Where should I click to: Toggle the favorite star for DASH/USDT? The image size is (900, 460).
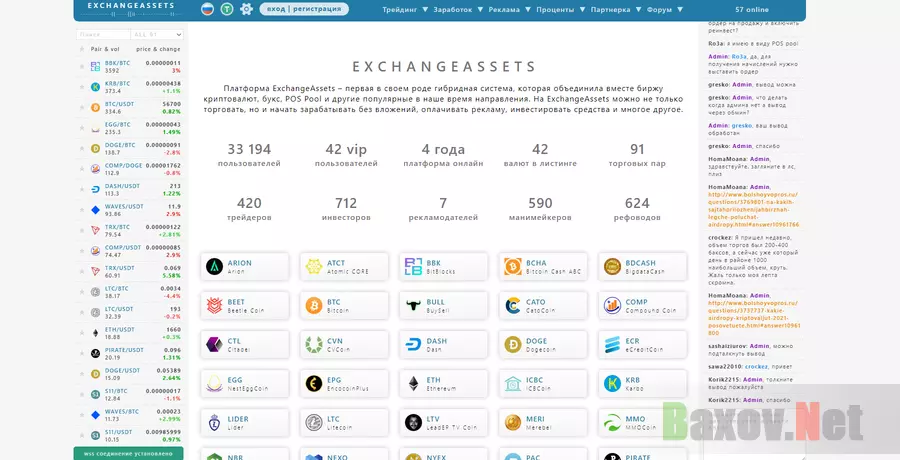[x=82, y=190]
